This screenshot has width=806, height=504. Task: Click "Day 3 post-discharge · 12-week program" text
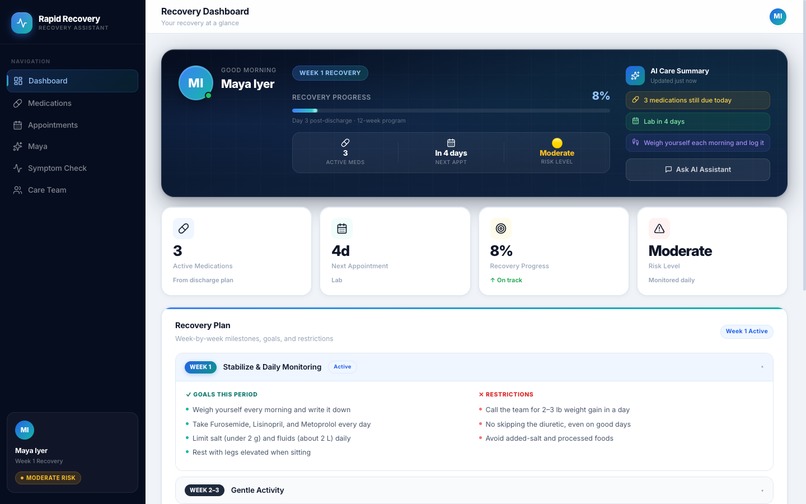pos(349,121)
